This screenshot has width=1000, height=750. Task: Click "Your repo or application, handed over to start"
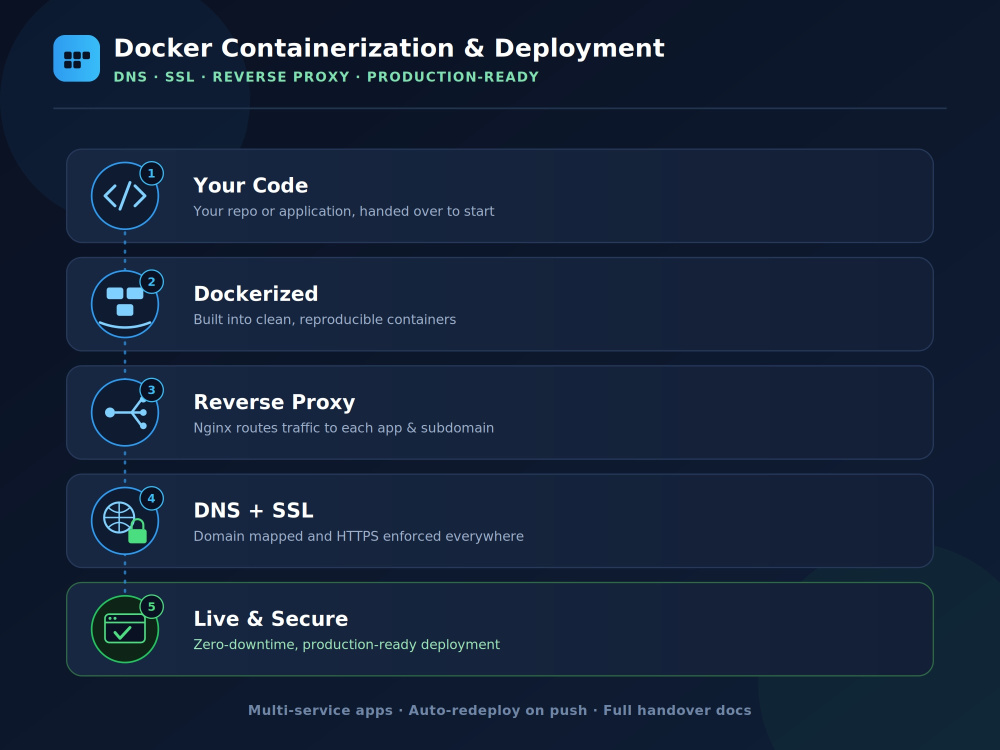[x=344, y=211]
